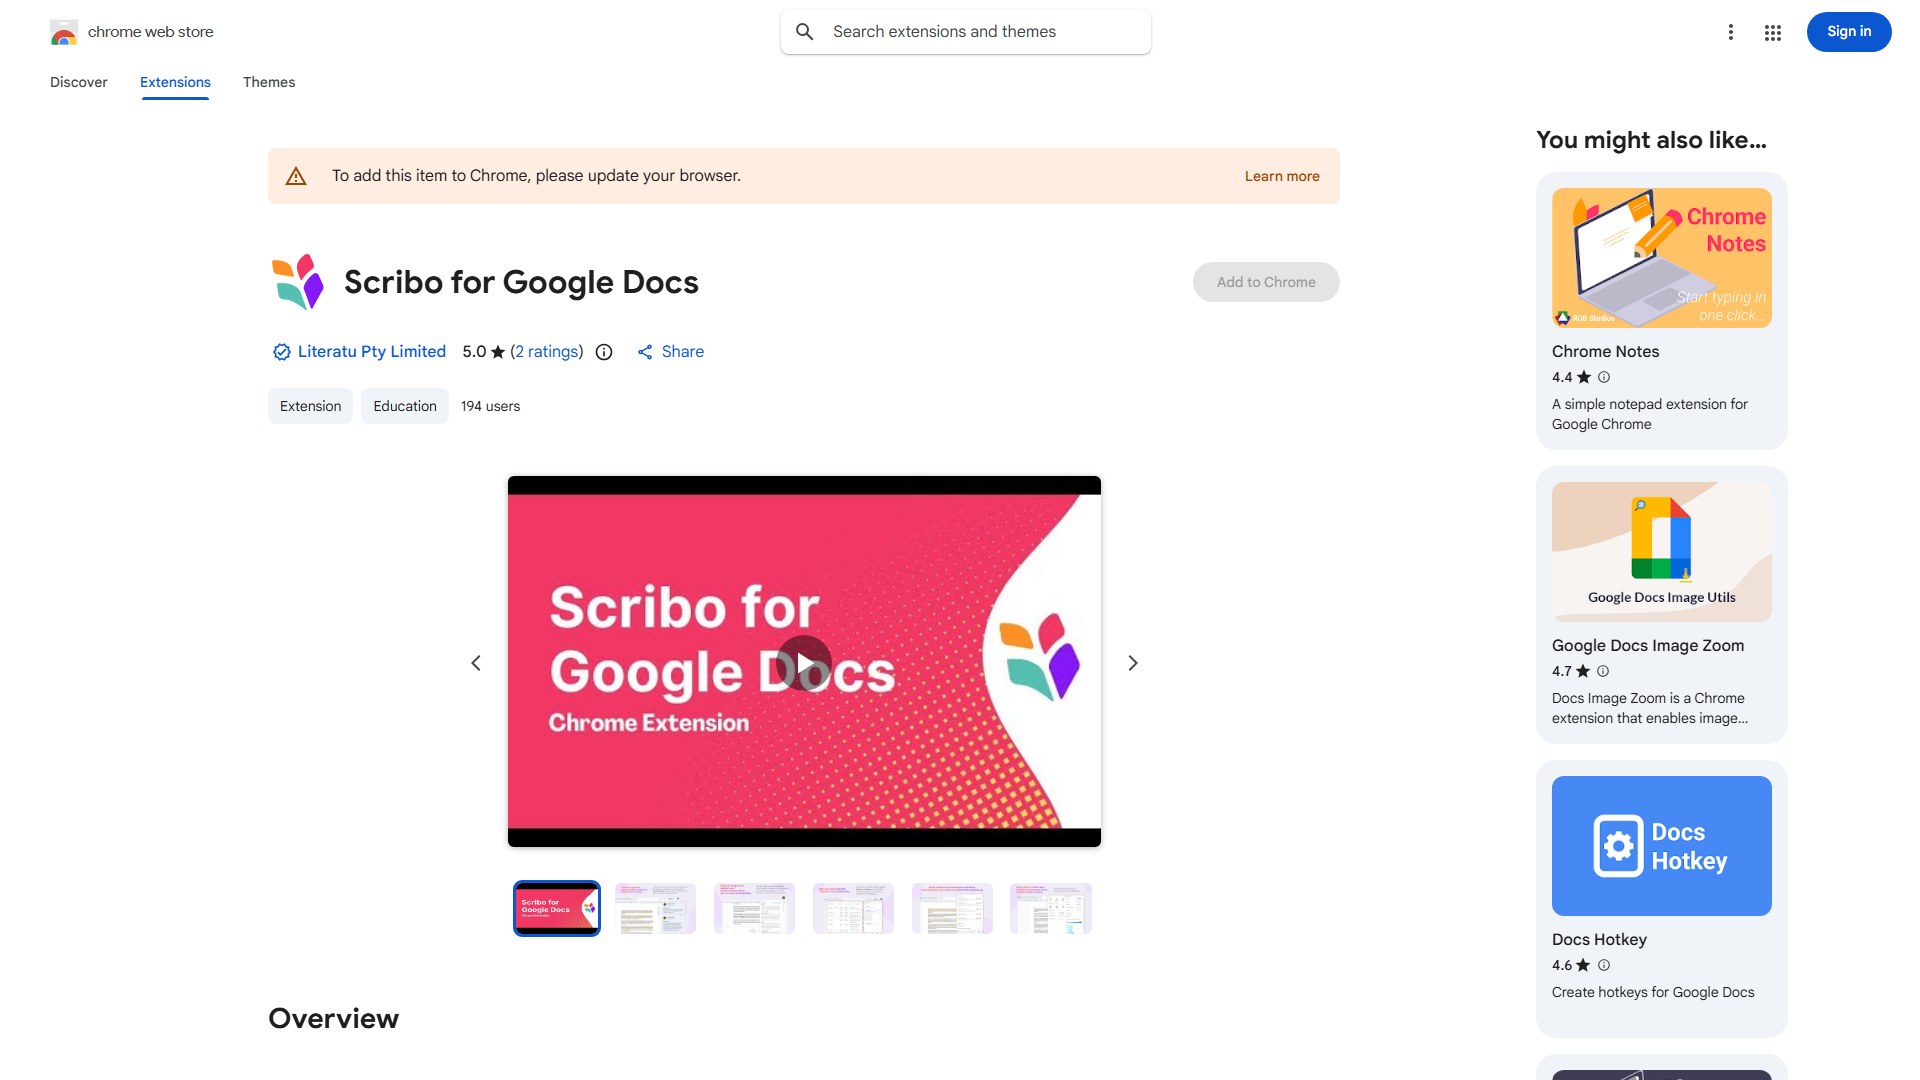This screenshot has height=1080, width=1920.
Task: Play the Scribo promo video
Action: tap(804, 663)
